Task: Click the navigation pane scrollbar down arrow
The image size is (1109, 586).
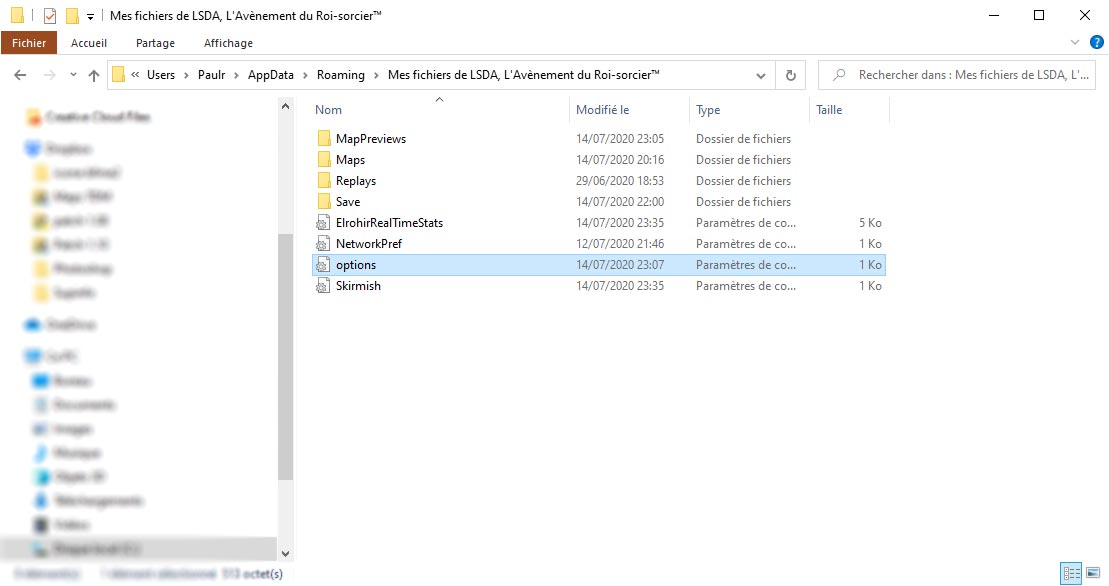Action: (285, 553)
